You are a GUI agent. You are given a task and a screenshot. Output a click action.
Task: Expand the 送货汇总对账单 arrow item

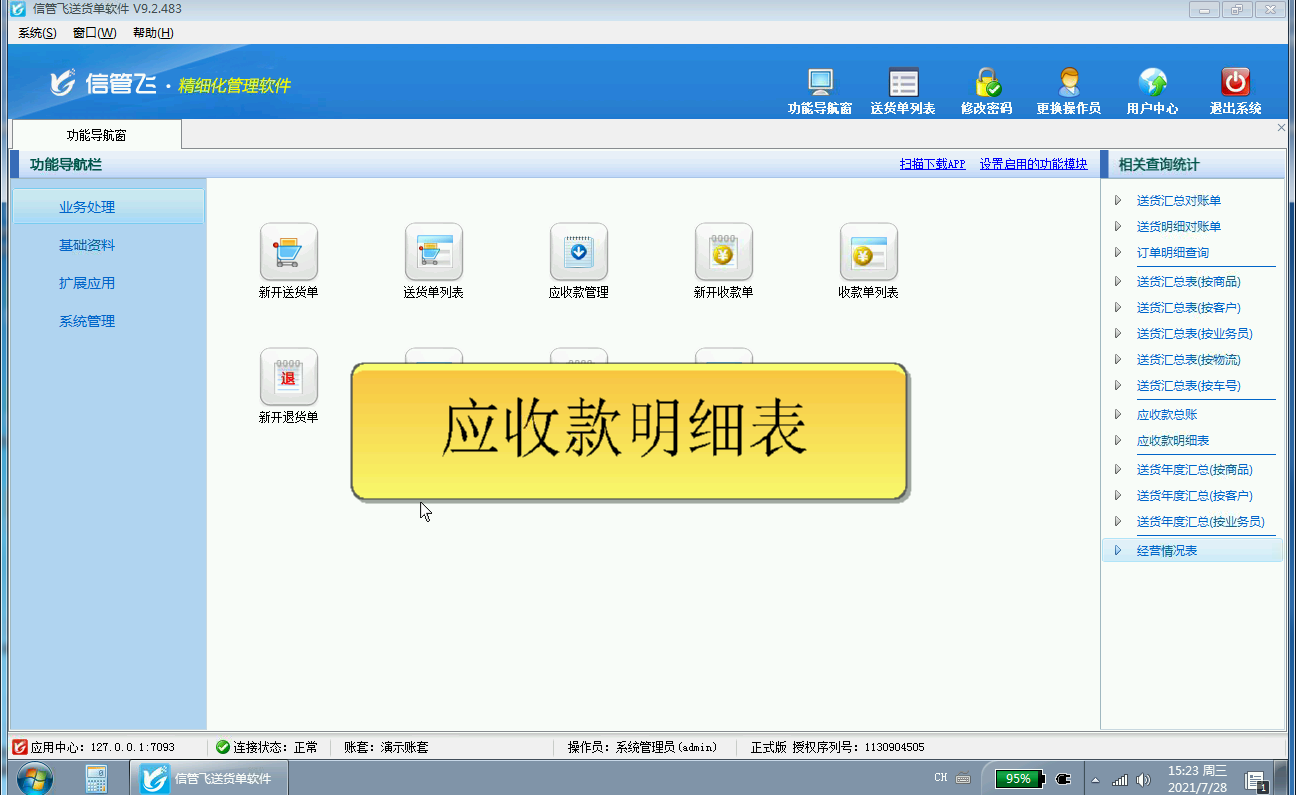pyautogui.click(x=1178, y=201)
